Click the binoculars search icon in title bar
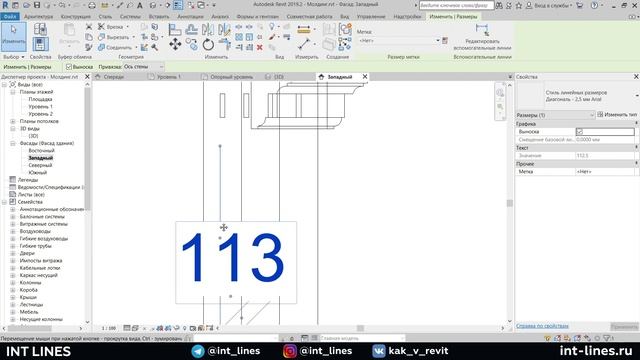This screenshot has height=360, width=640. coord(499,5)
